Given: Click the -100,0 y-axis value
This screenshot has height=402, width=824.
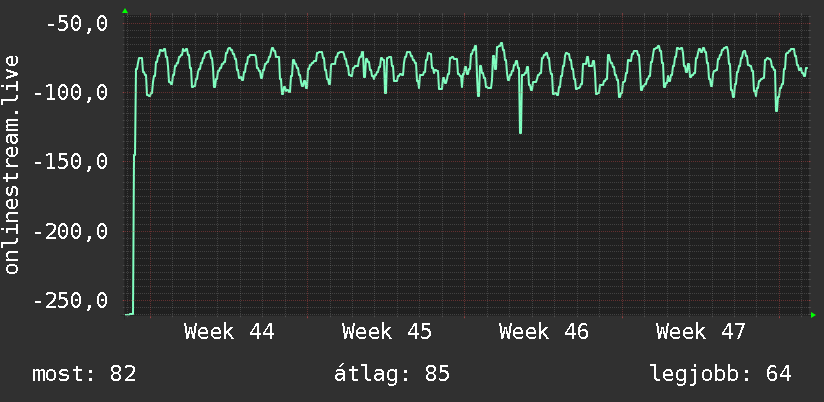Looking at the screenshot, I should [x=70, y=93].
